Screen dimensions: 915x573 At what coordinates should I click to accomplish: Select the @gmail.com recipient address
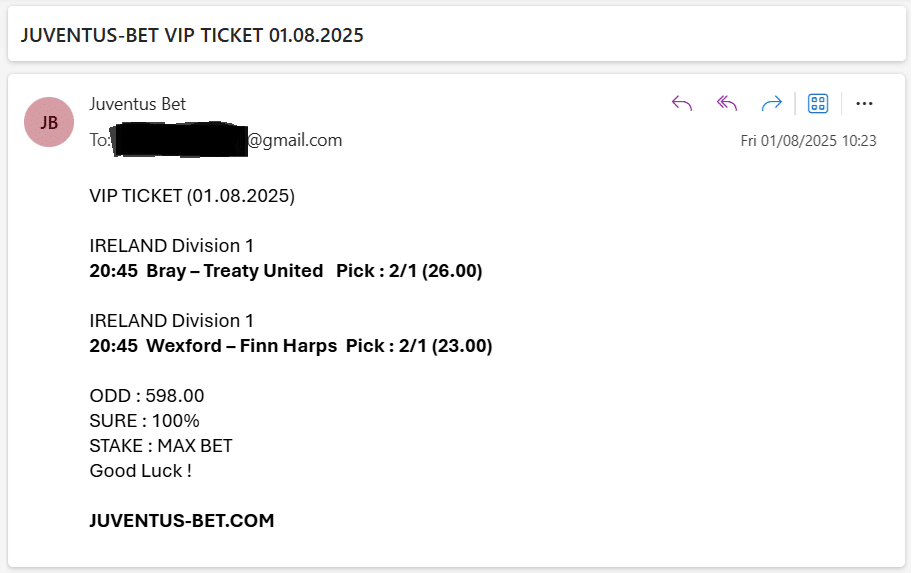point(295,140)
